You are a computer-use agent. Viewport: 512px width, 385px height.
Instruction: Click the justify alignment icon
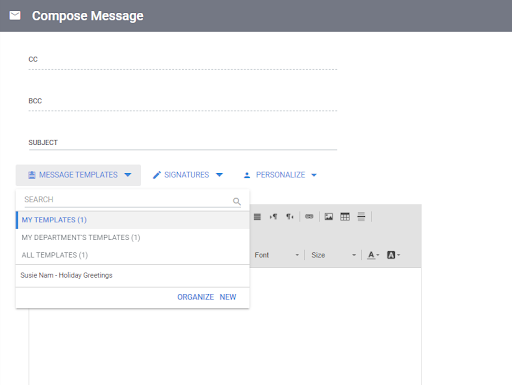point(257,217)
